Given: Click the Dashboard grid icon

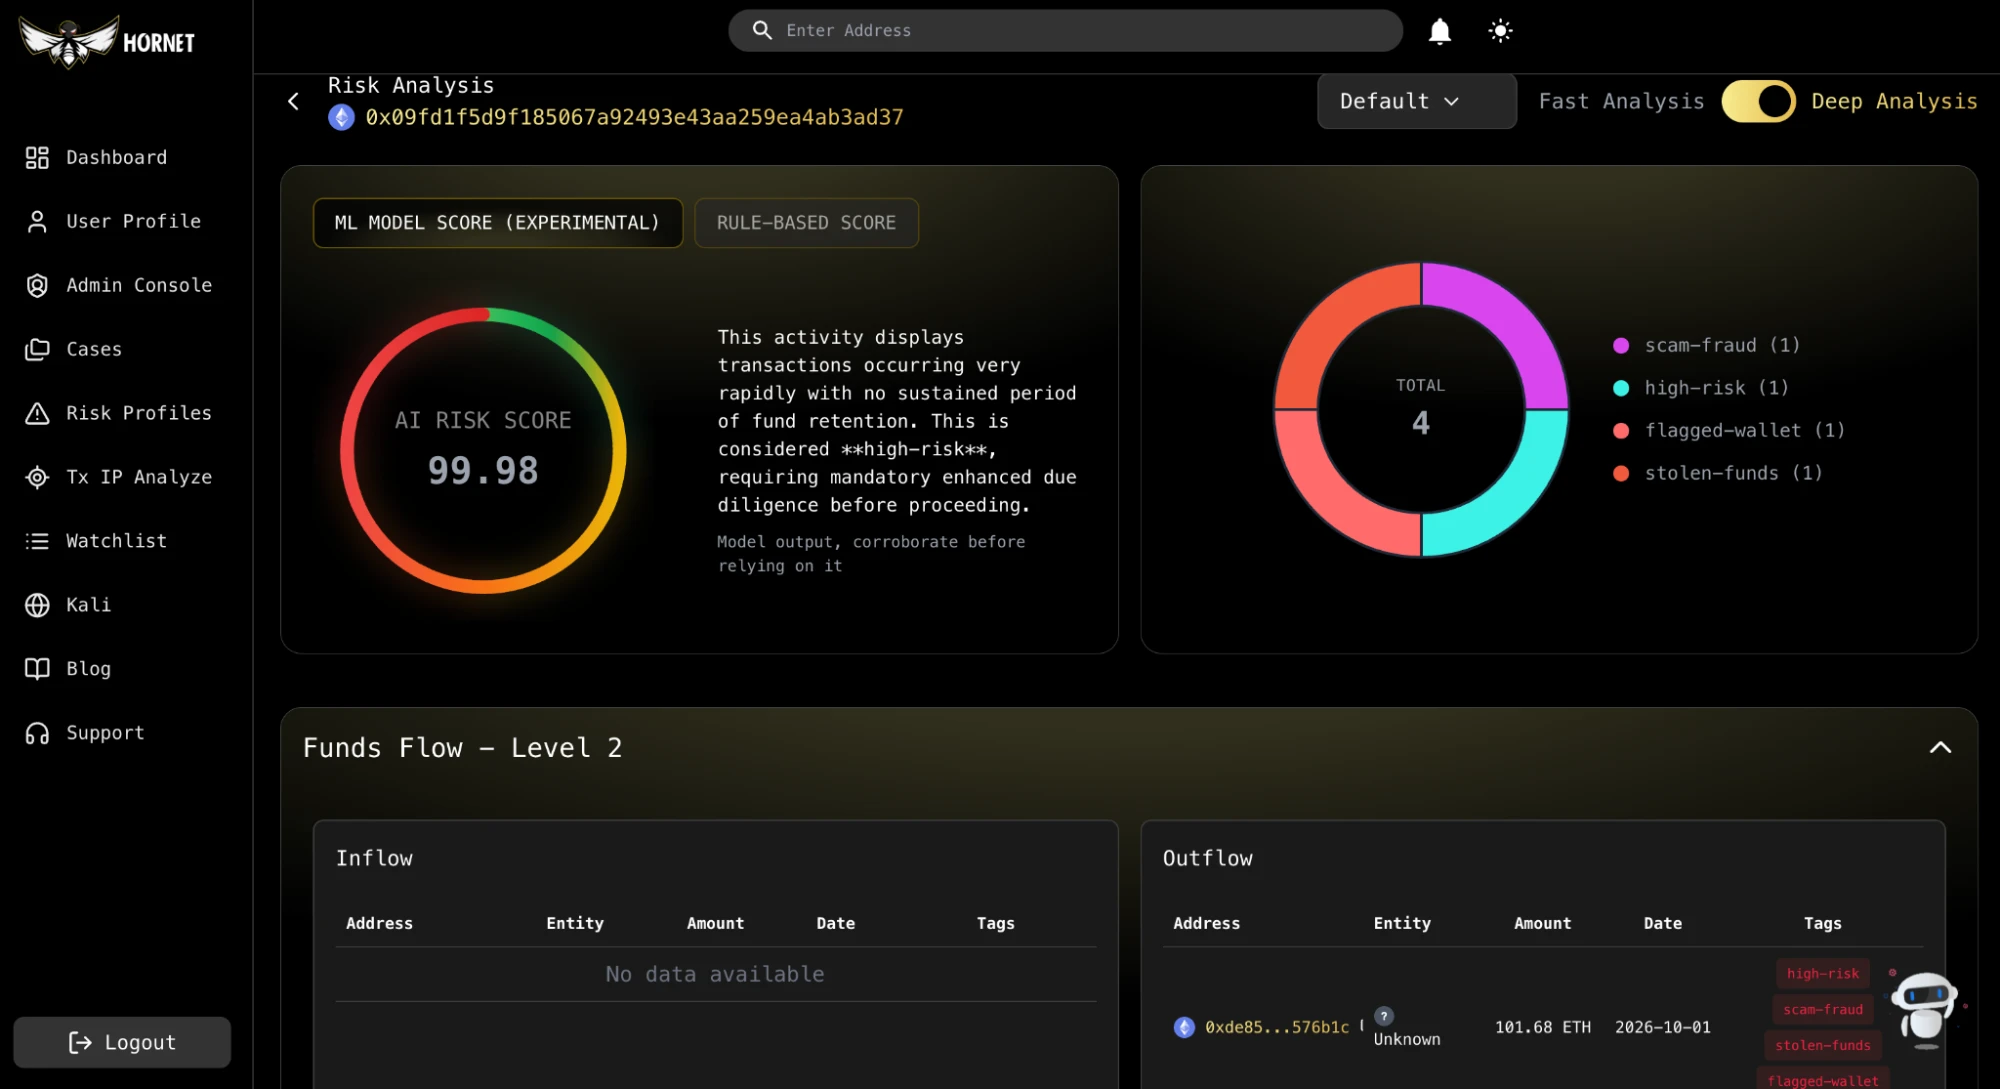Looking at the screenshot, I should (37, 157).
